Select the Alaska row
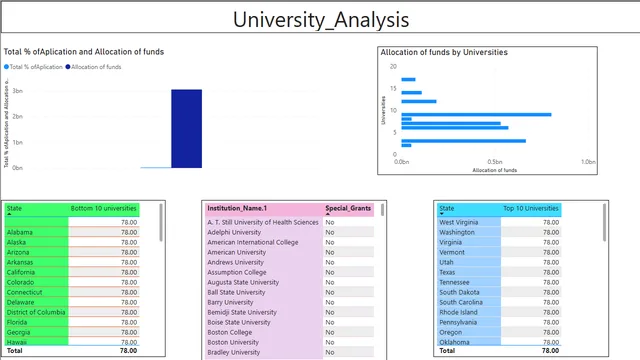This screenshot has height=360, width=640. coord(72,242)
